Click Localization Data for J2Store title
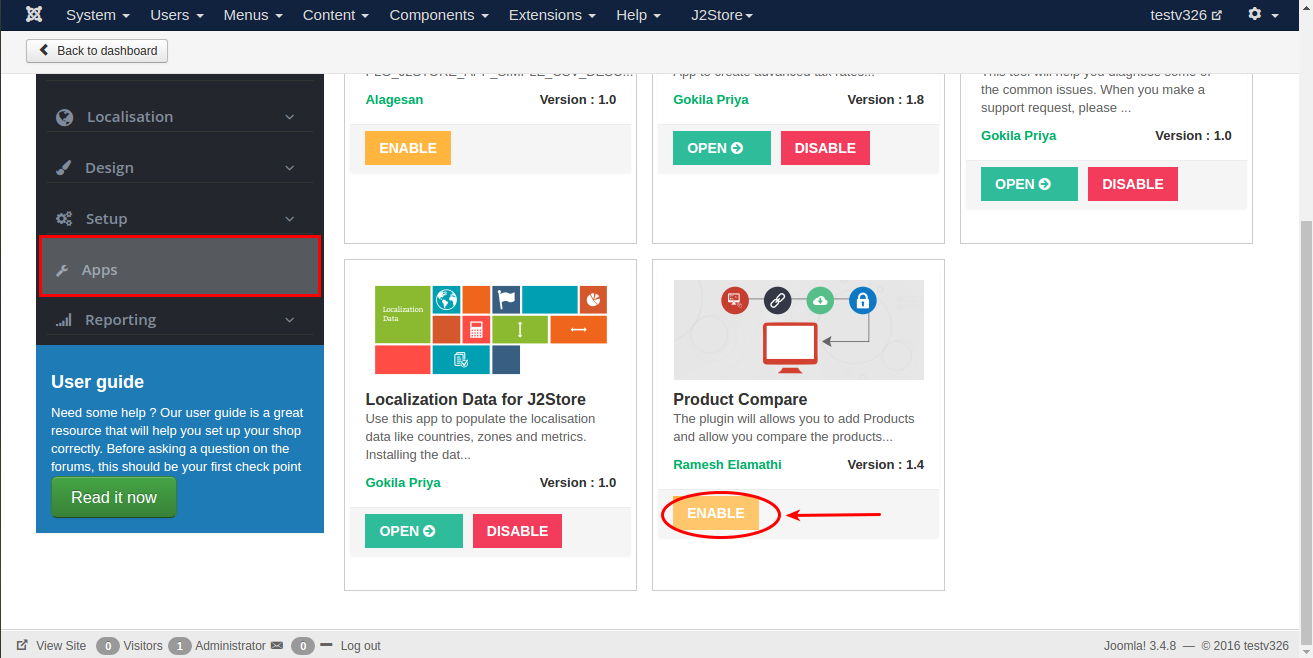Screen dimensions: 1313x658 tap(476, 399)
